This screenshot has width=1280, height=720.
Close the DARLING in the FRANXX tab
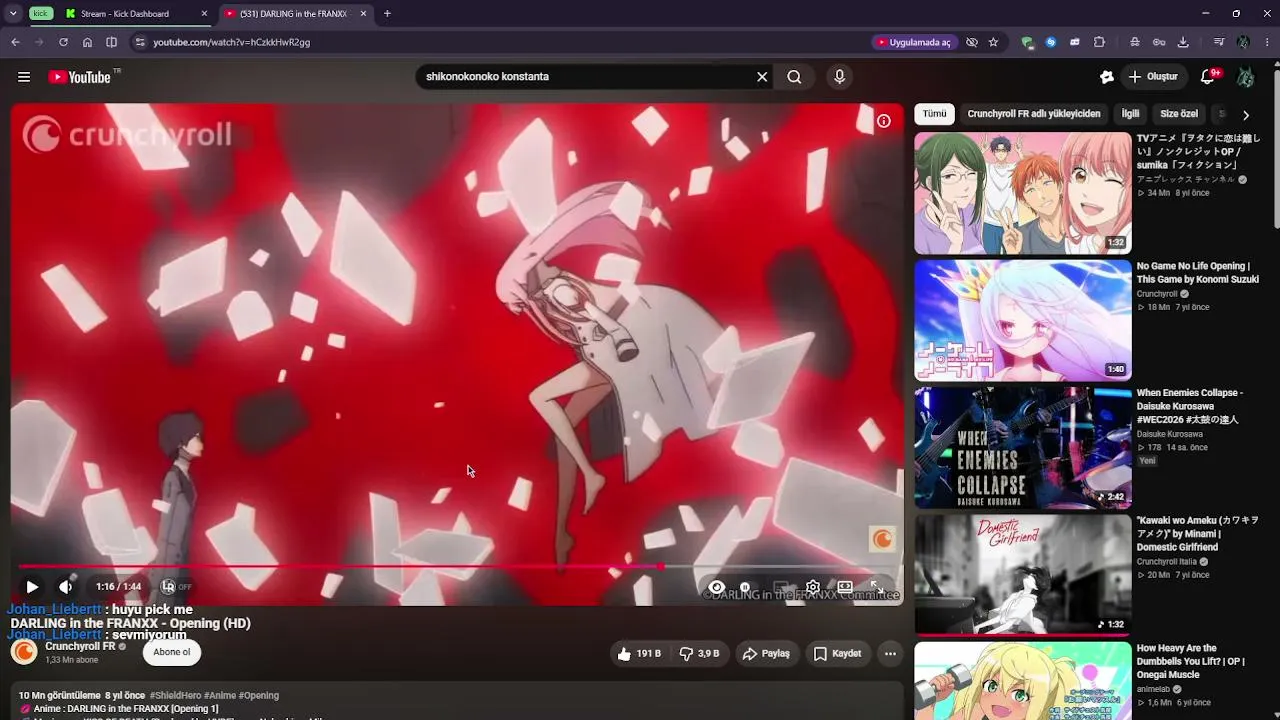click(x=363, y=14)
